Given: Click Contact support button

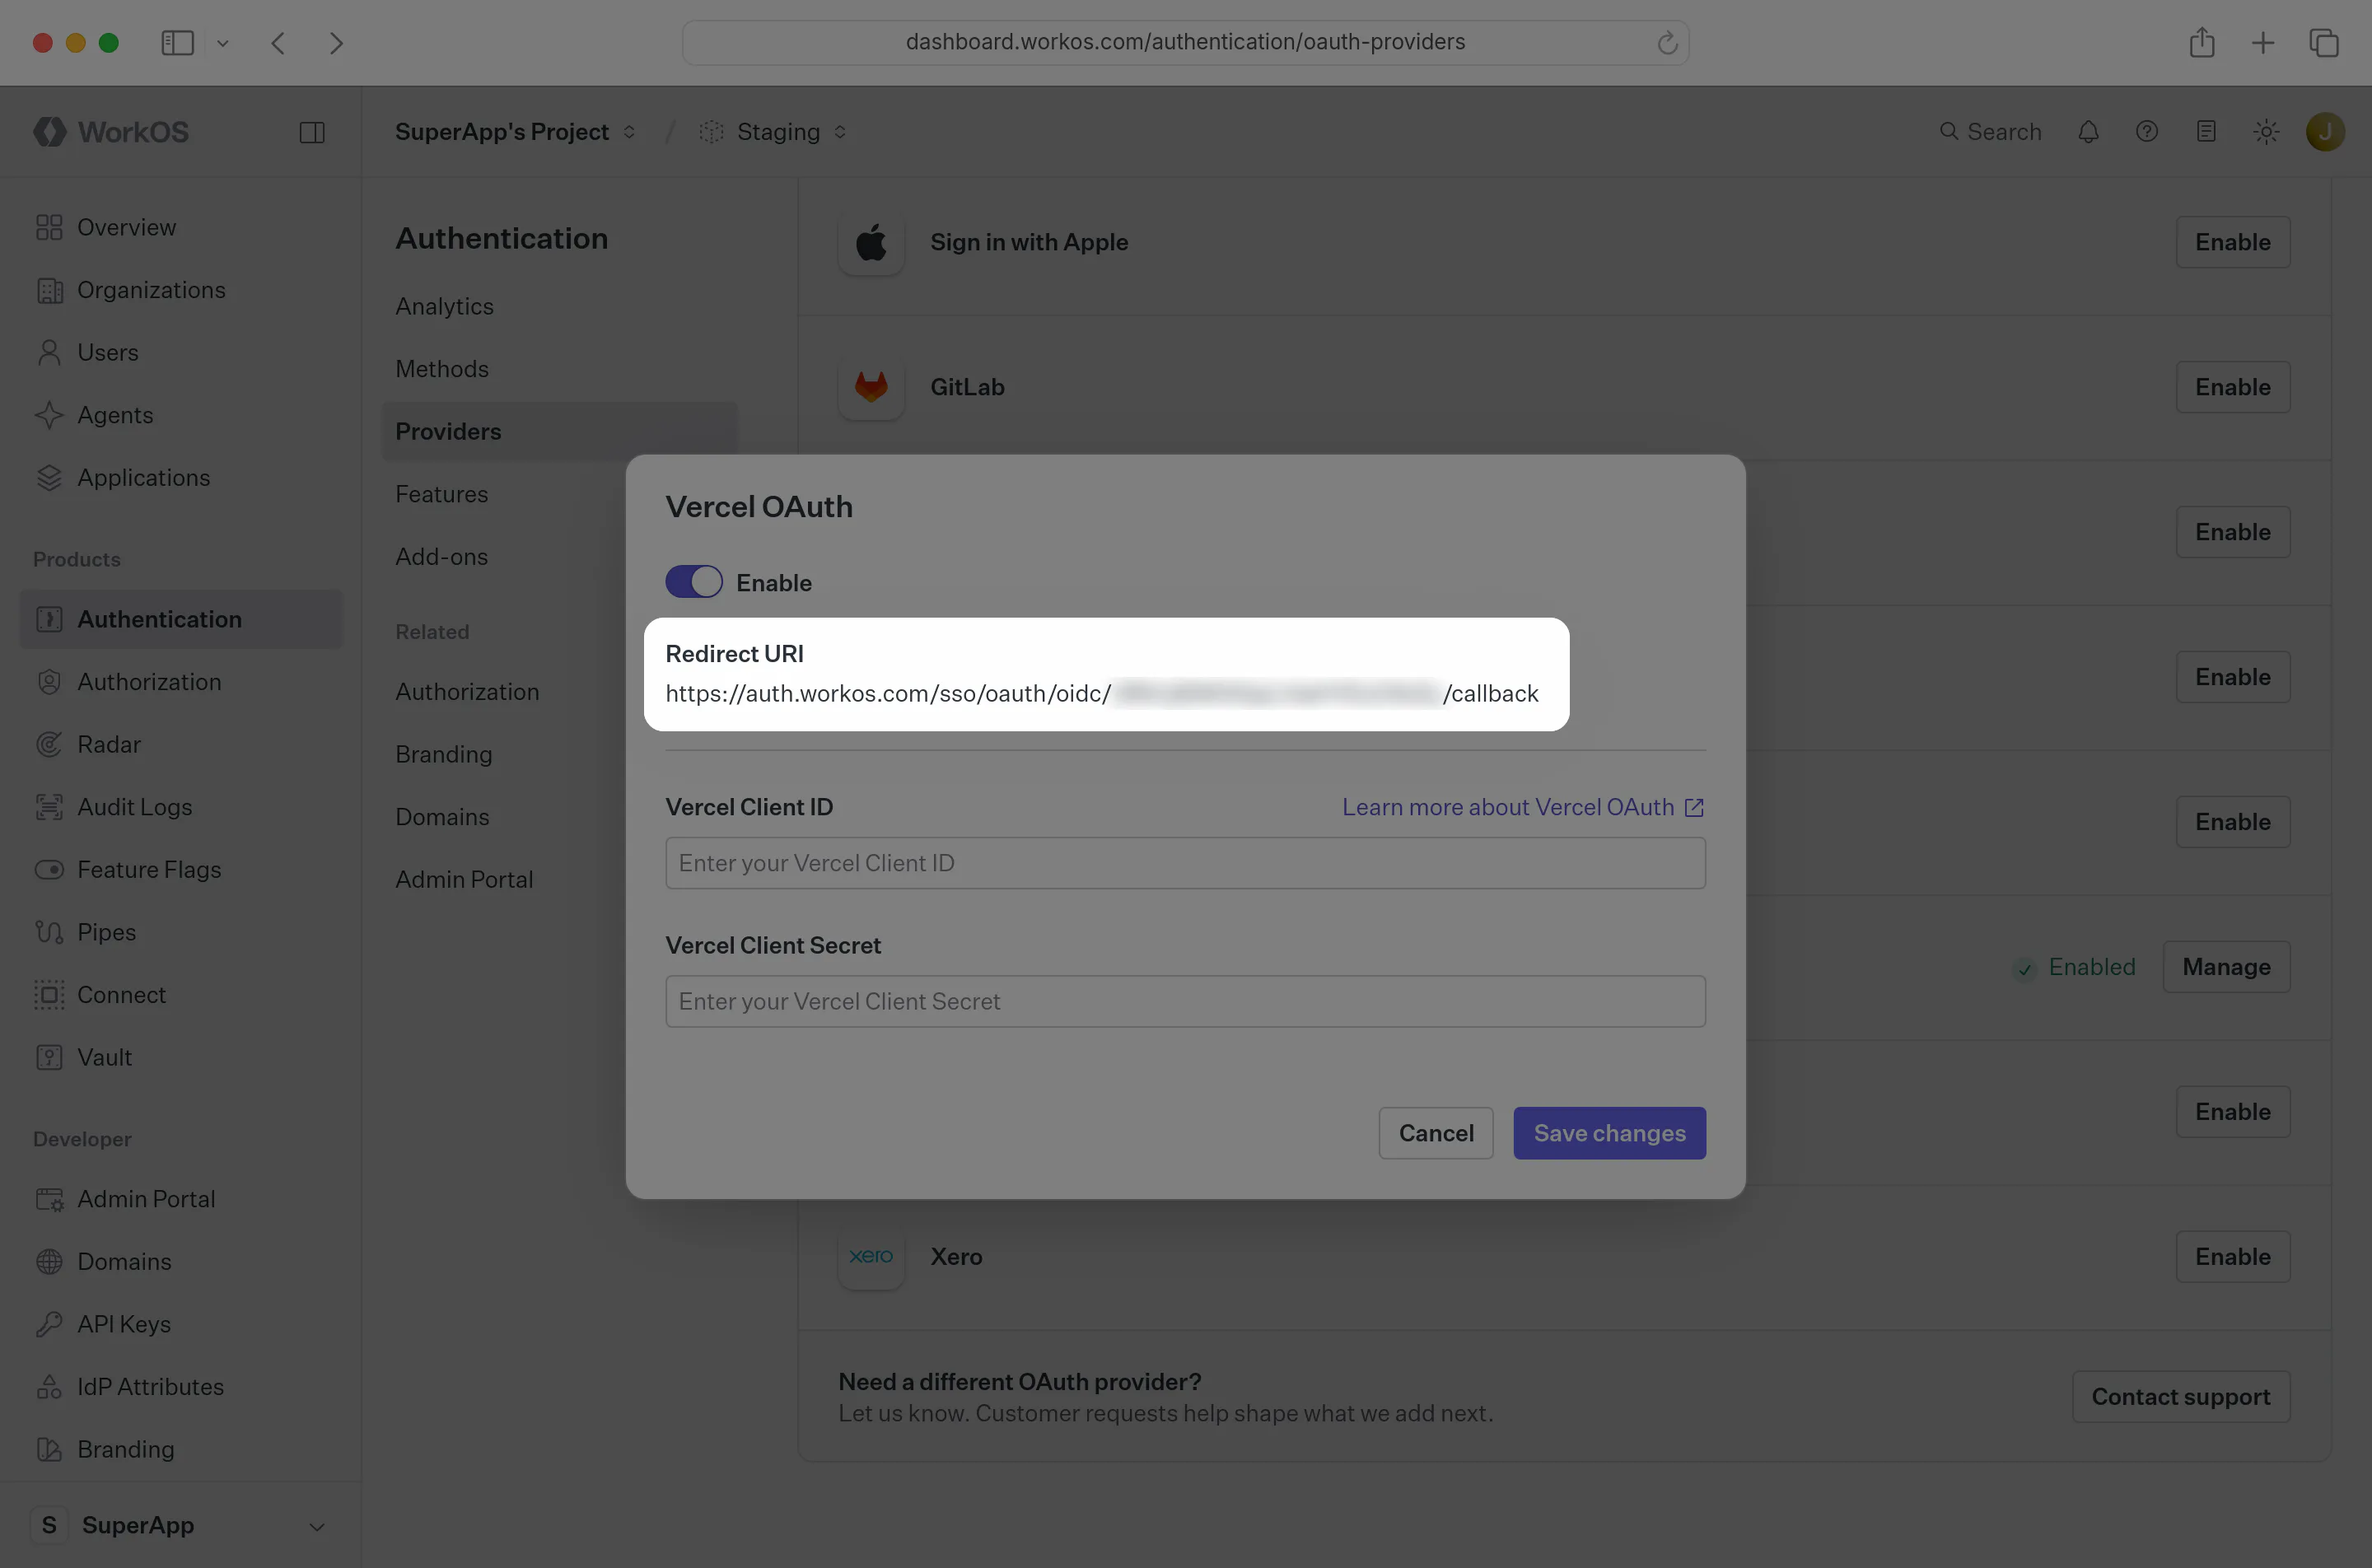Looking at the screenshot, I should [x=2181, y=1397].
